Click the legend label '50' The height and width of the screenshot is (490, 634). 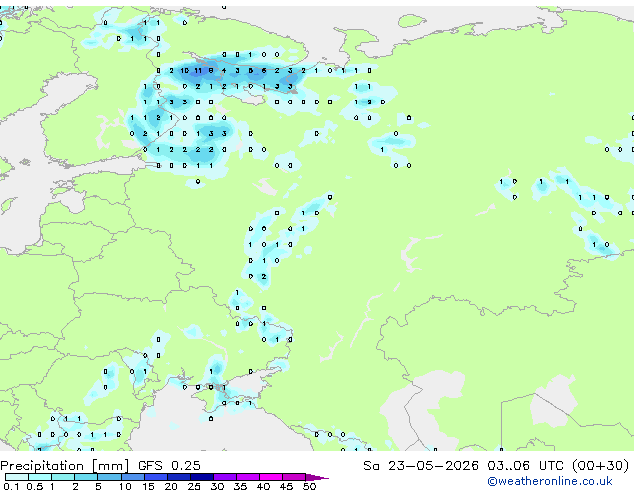point(309,486)
